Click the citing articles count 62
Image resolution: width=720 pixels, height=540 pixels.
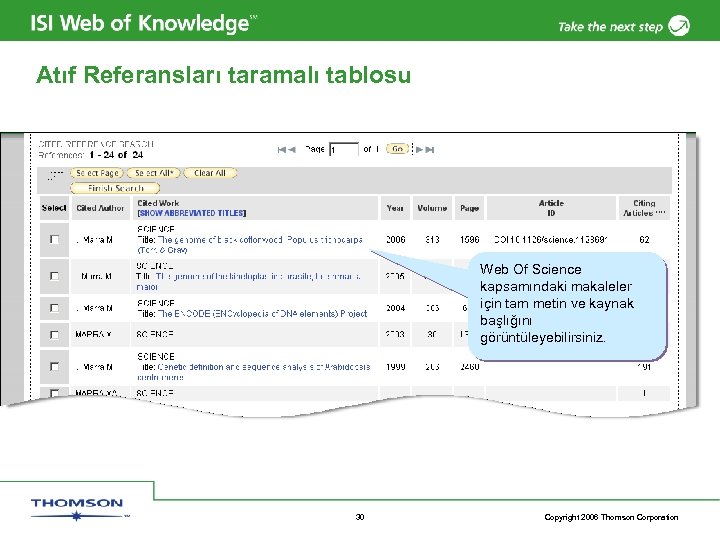(x=644, y=240)
